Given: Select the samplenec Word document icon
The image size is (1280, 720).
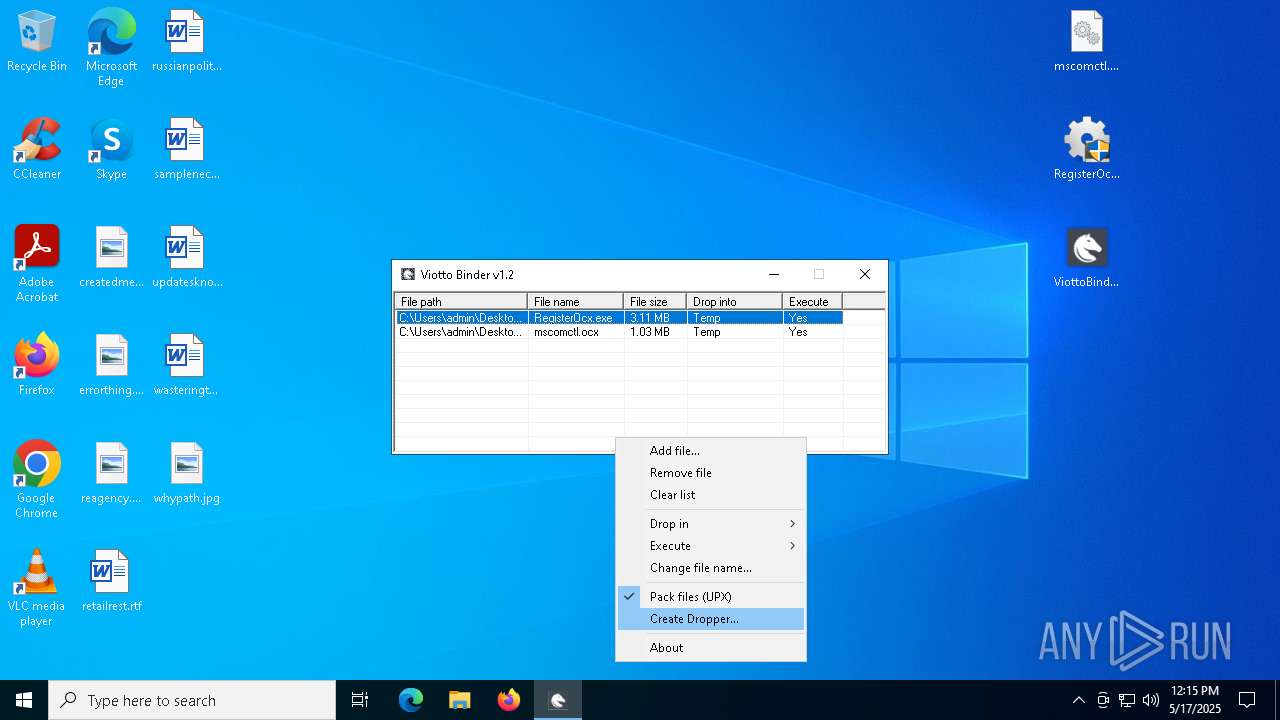Looking at the screenshot, I should (186, 150).
